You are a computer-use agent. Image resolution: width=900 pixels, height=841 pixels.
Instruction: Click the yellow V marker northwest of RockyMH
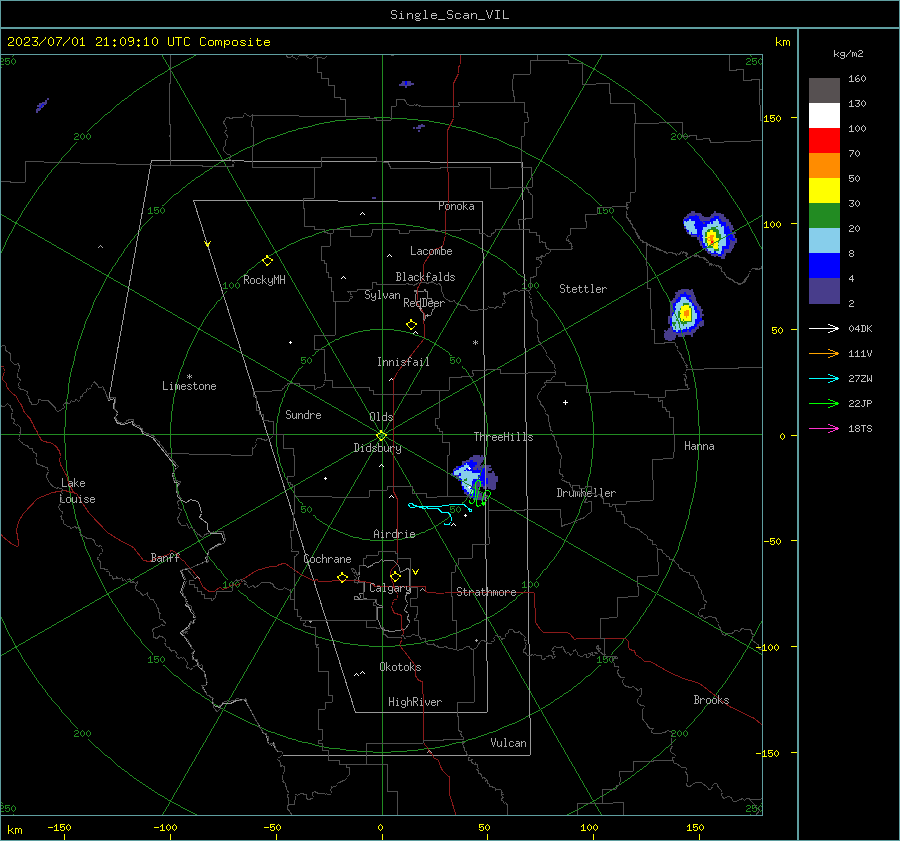[208, 244]
